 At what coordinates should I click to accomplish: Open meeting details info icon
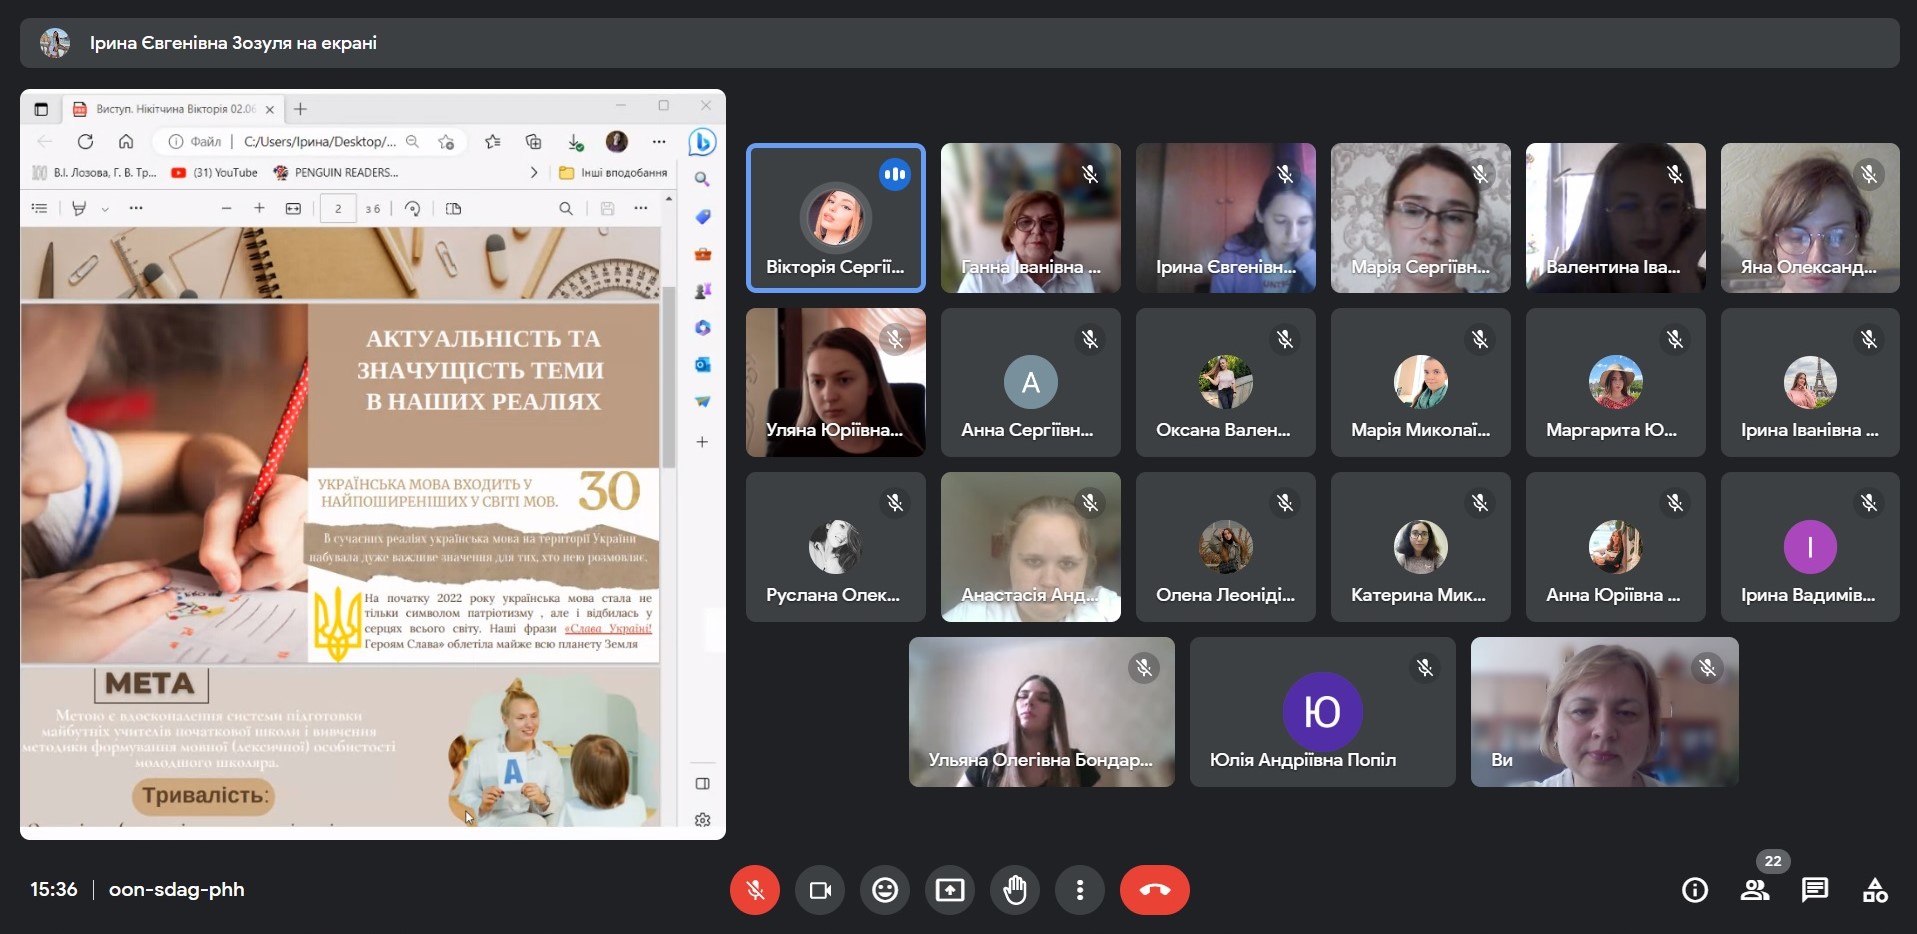point(1694,890)
